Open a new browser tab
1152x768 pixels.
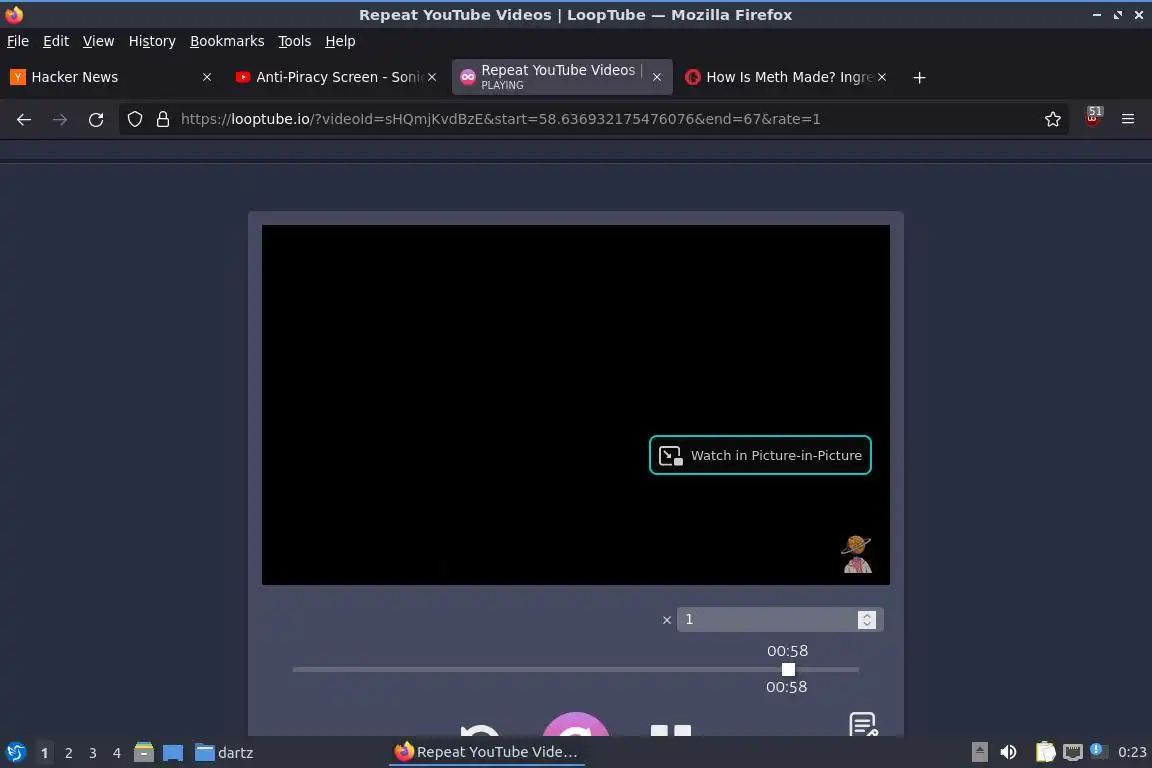click(x=919, y=77)
